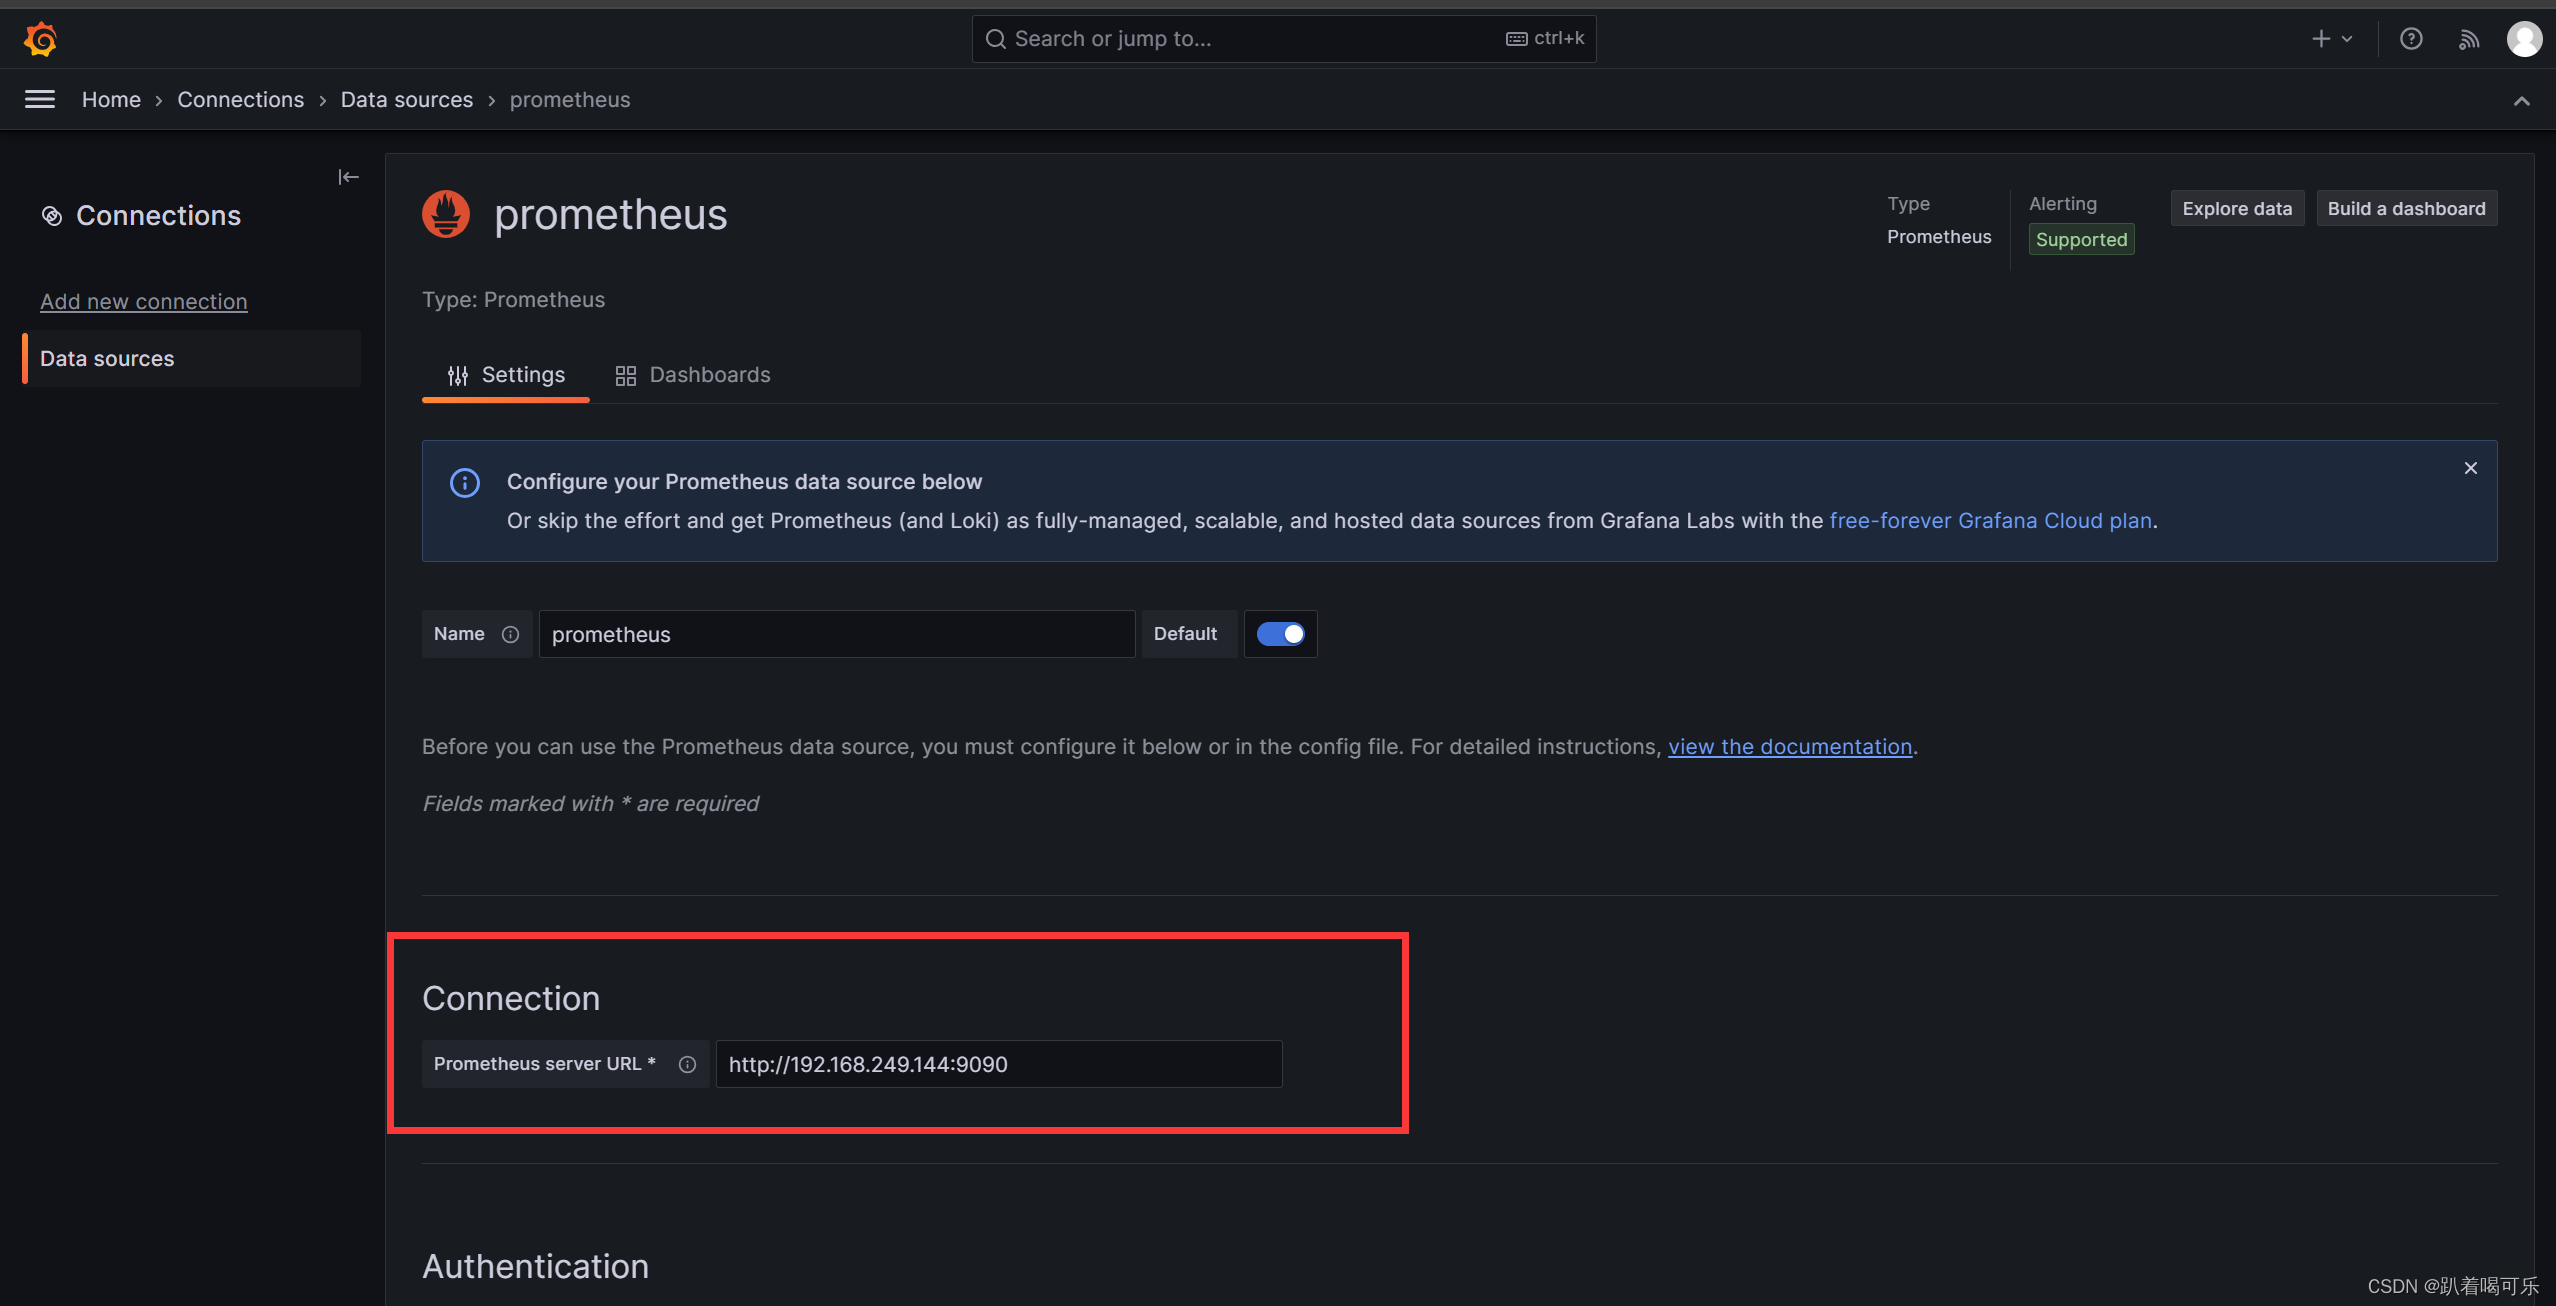
Task: Go to Connections breadcrumb
Action: click(241, 100)
